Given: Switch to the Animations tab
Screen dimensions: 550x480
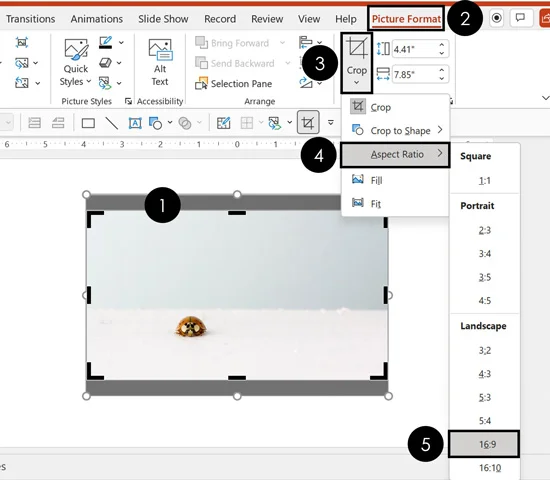Looking at the screenshot, I should [x=96, y=19].
